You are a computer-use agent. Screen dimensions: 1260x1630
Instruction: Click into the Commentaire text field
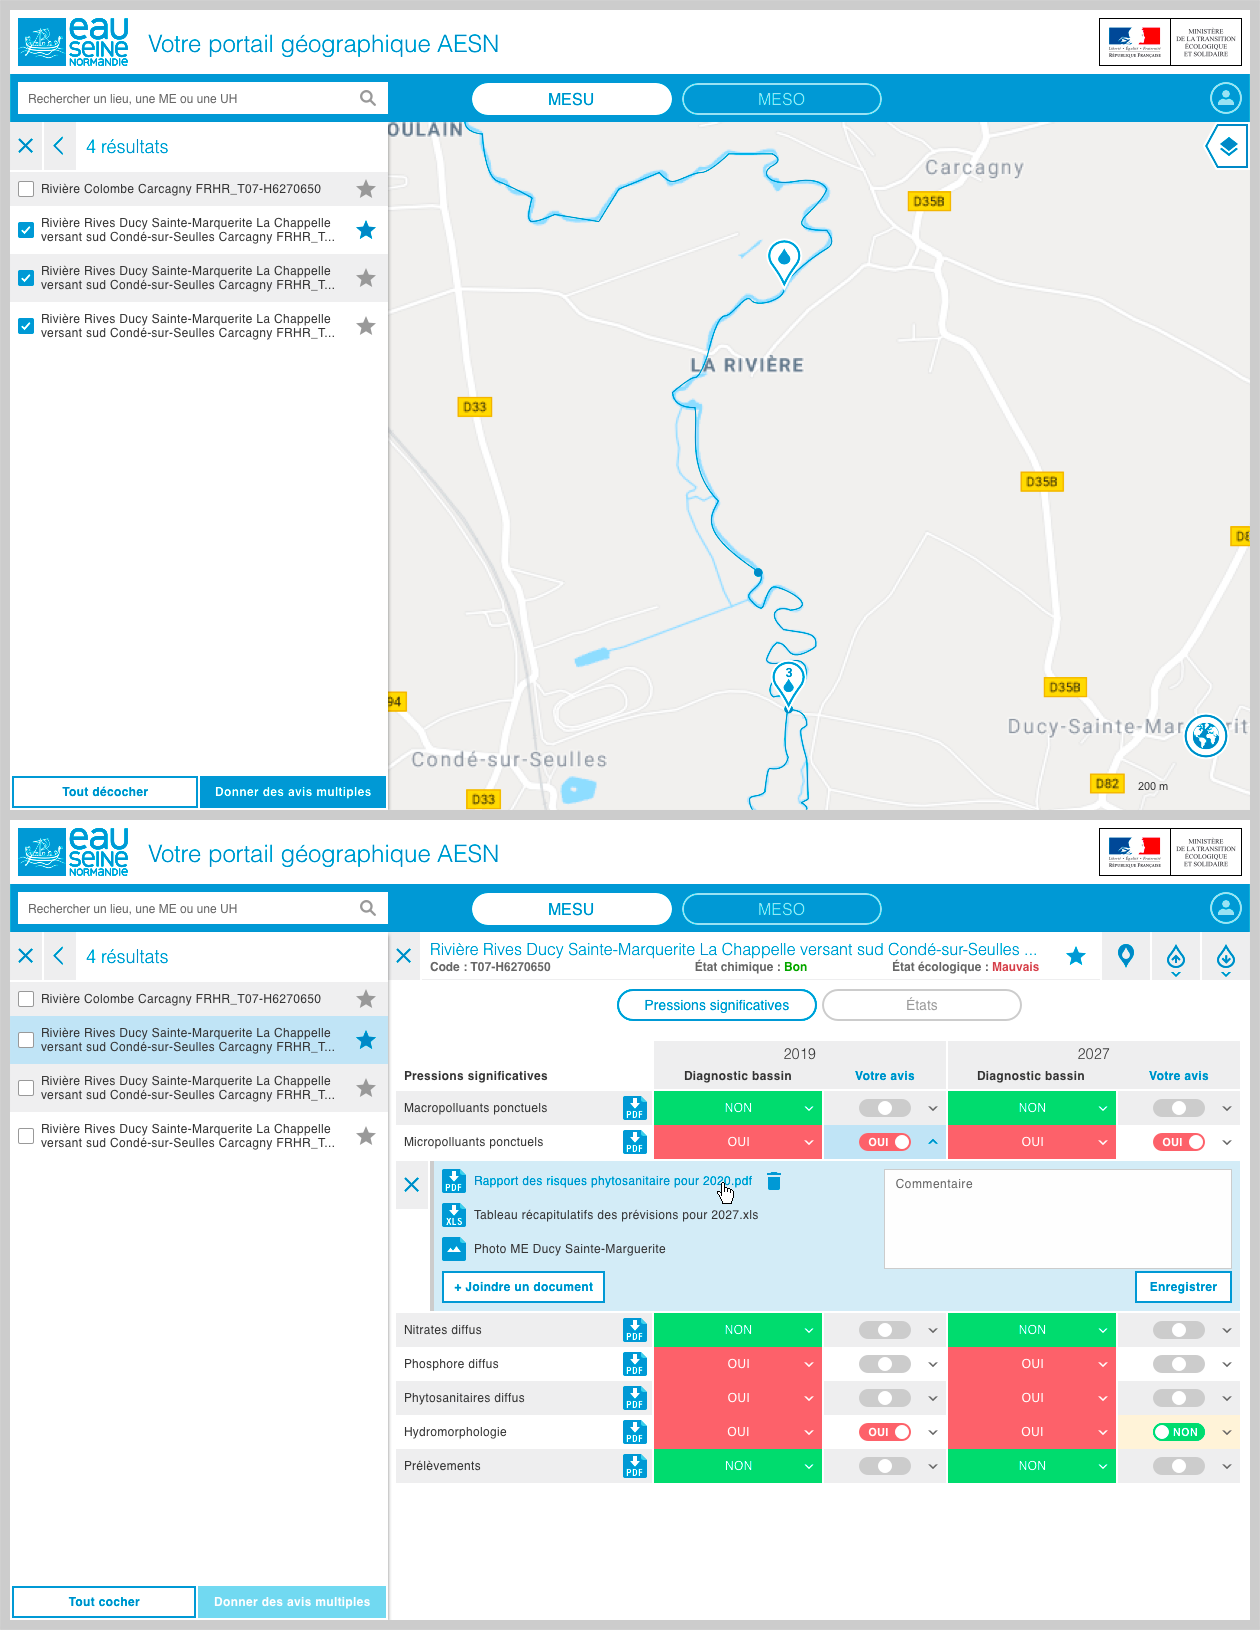pos(1057,1218)
